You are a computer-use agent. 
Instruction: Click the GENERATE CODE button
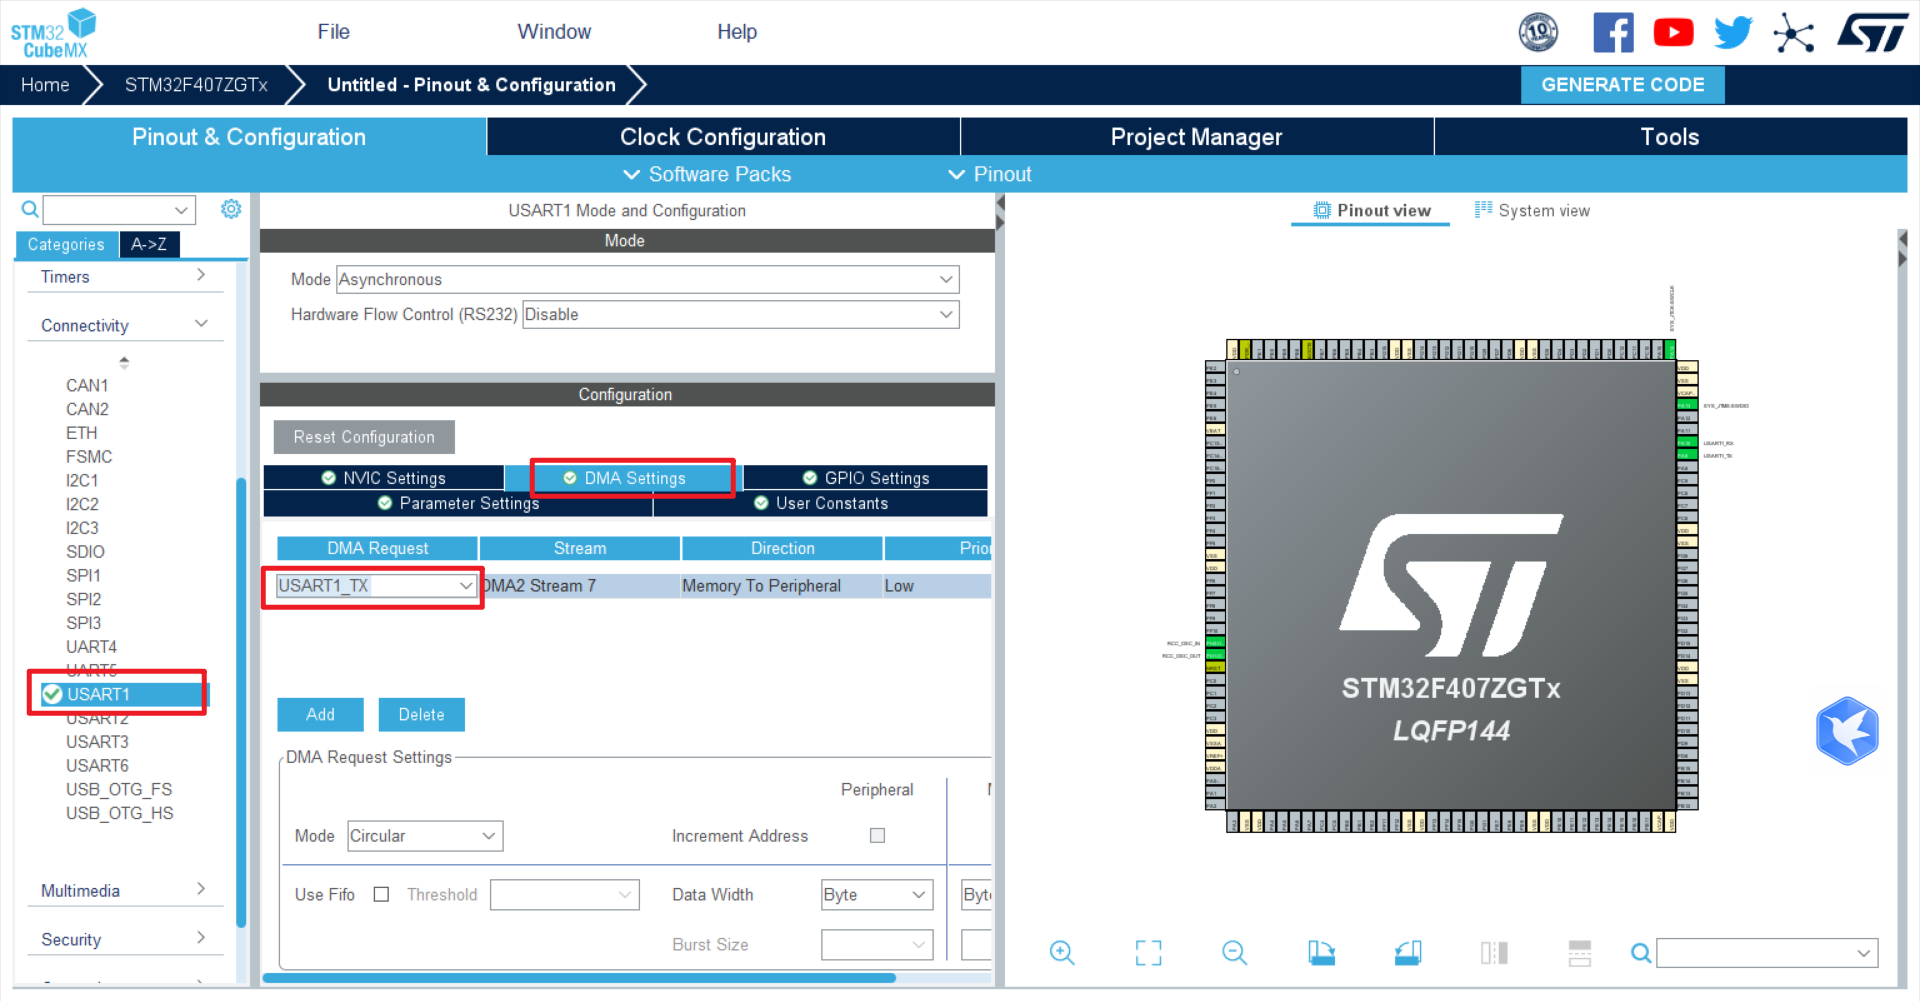1622,85
